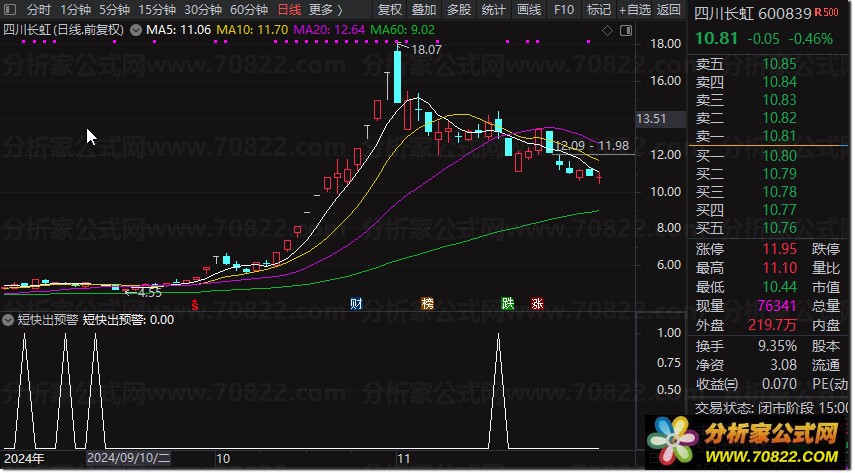Click the 最低 value 10.44
The height and width of the screenshot is (473, 855).
pyautogui.click(x=780, y=287)
